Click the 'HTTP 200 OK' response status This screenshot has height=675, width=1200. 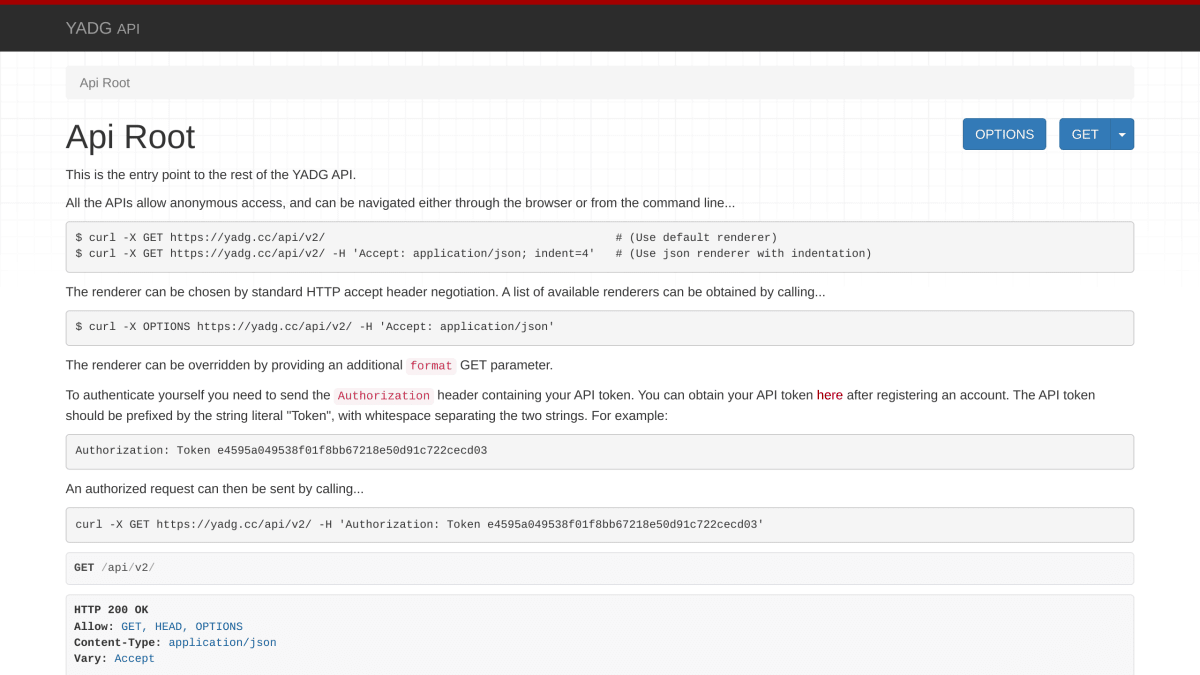(x=111, y=610)
